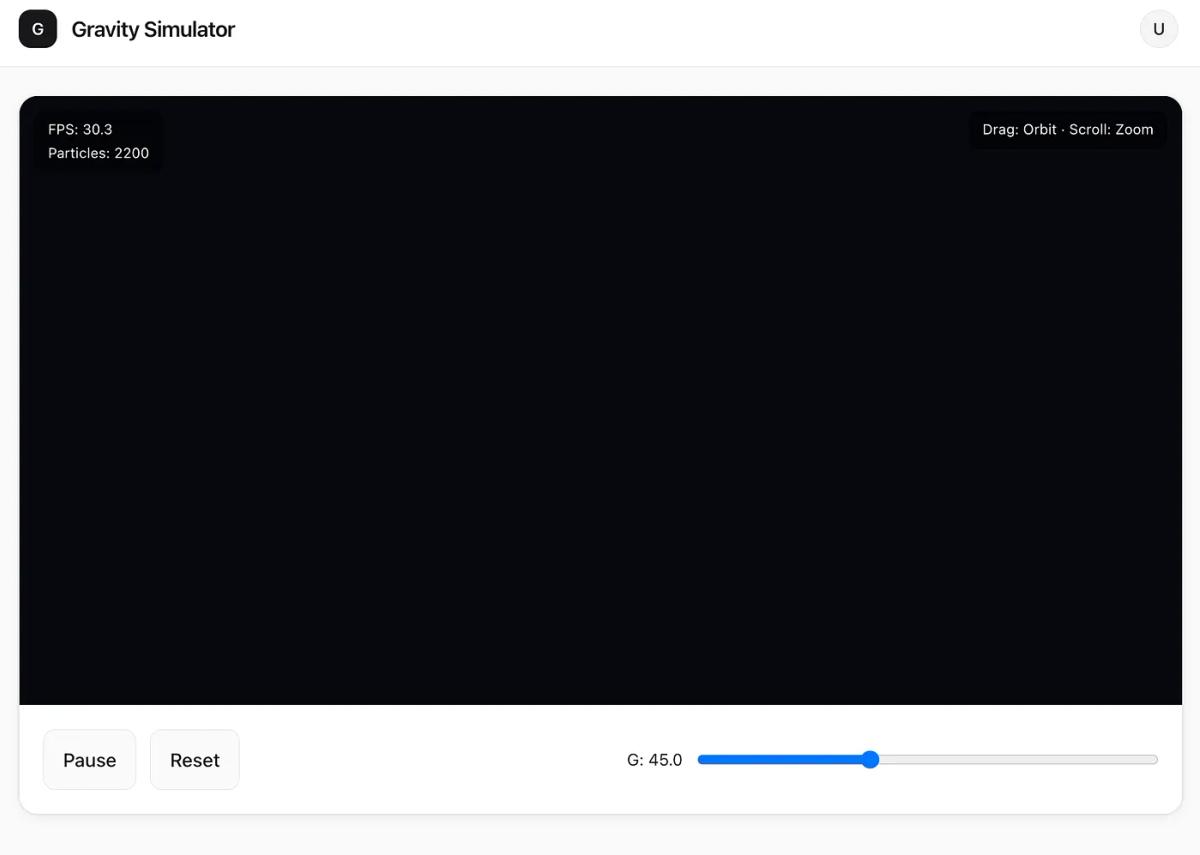Screen dimensions: 1200x855
Task: Click the G: 45.0 value label
Action: point(654,760)
